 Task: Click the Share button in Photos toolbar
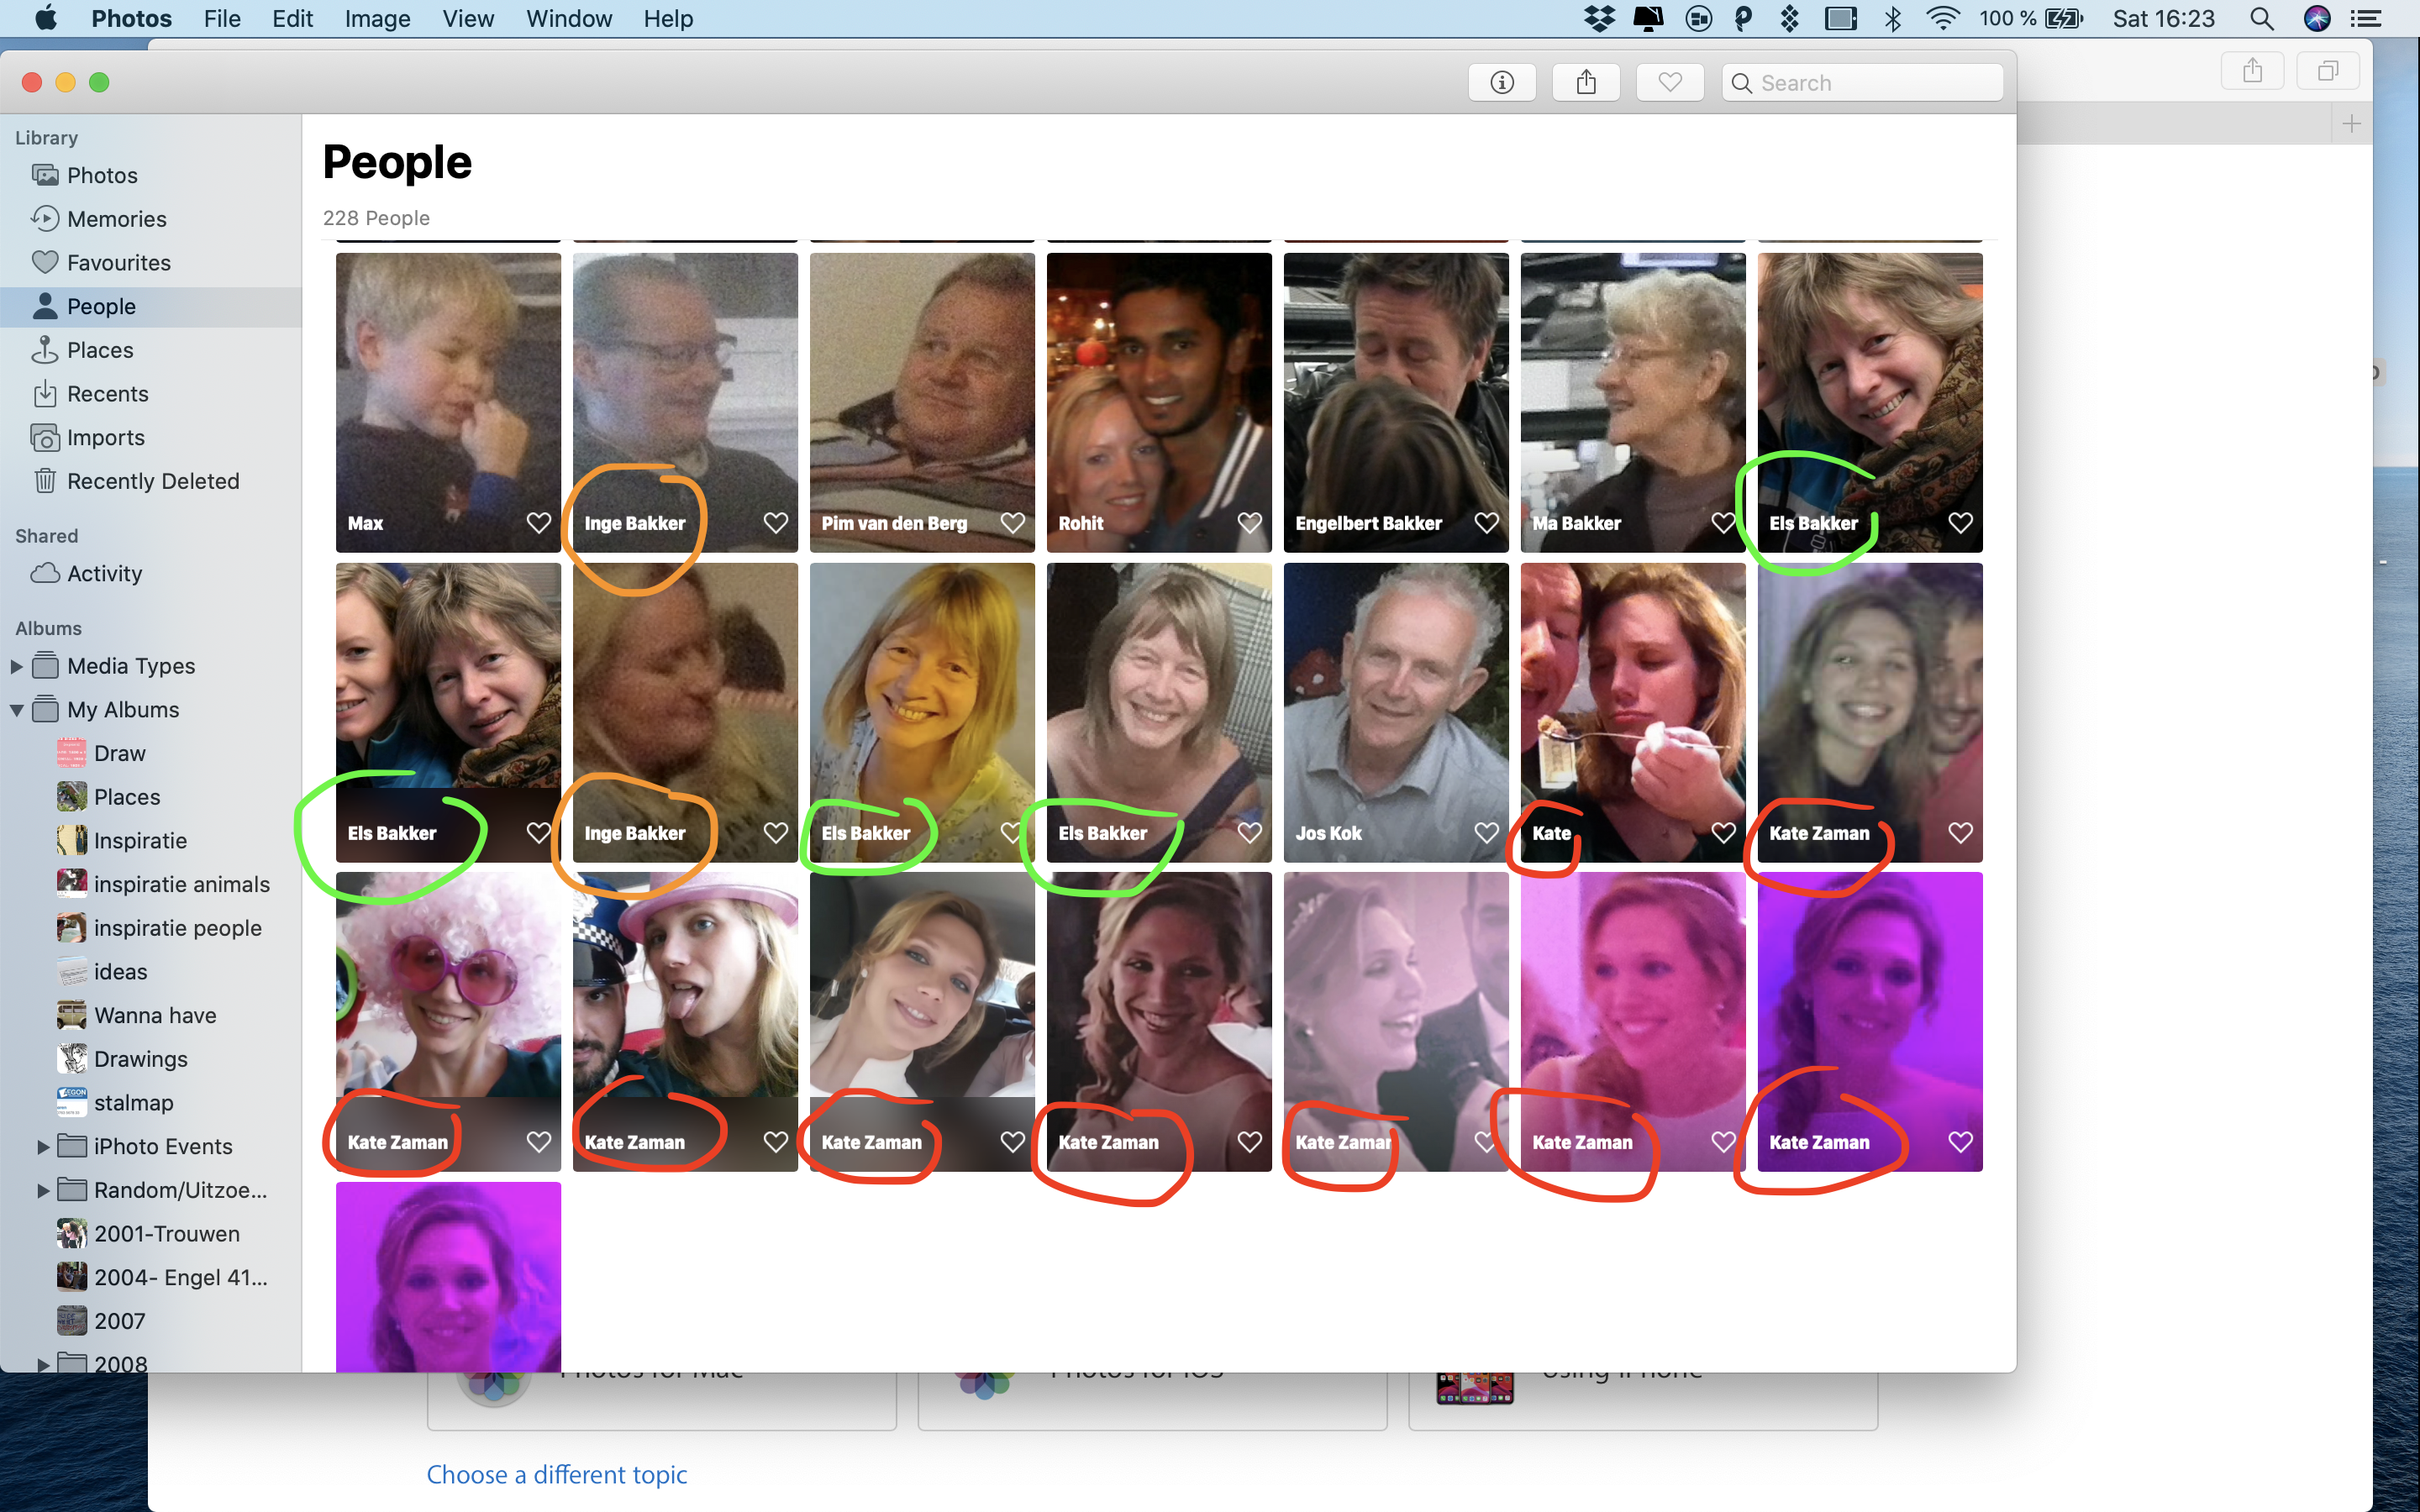click(1585, 83)
